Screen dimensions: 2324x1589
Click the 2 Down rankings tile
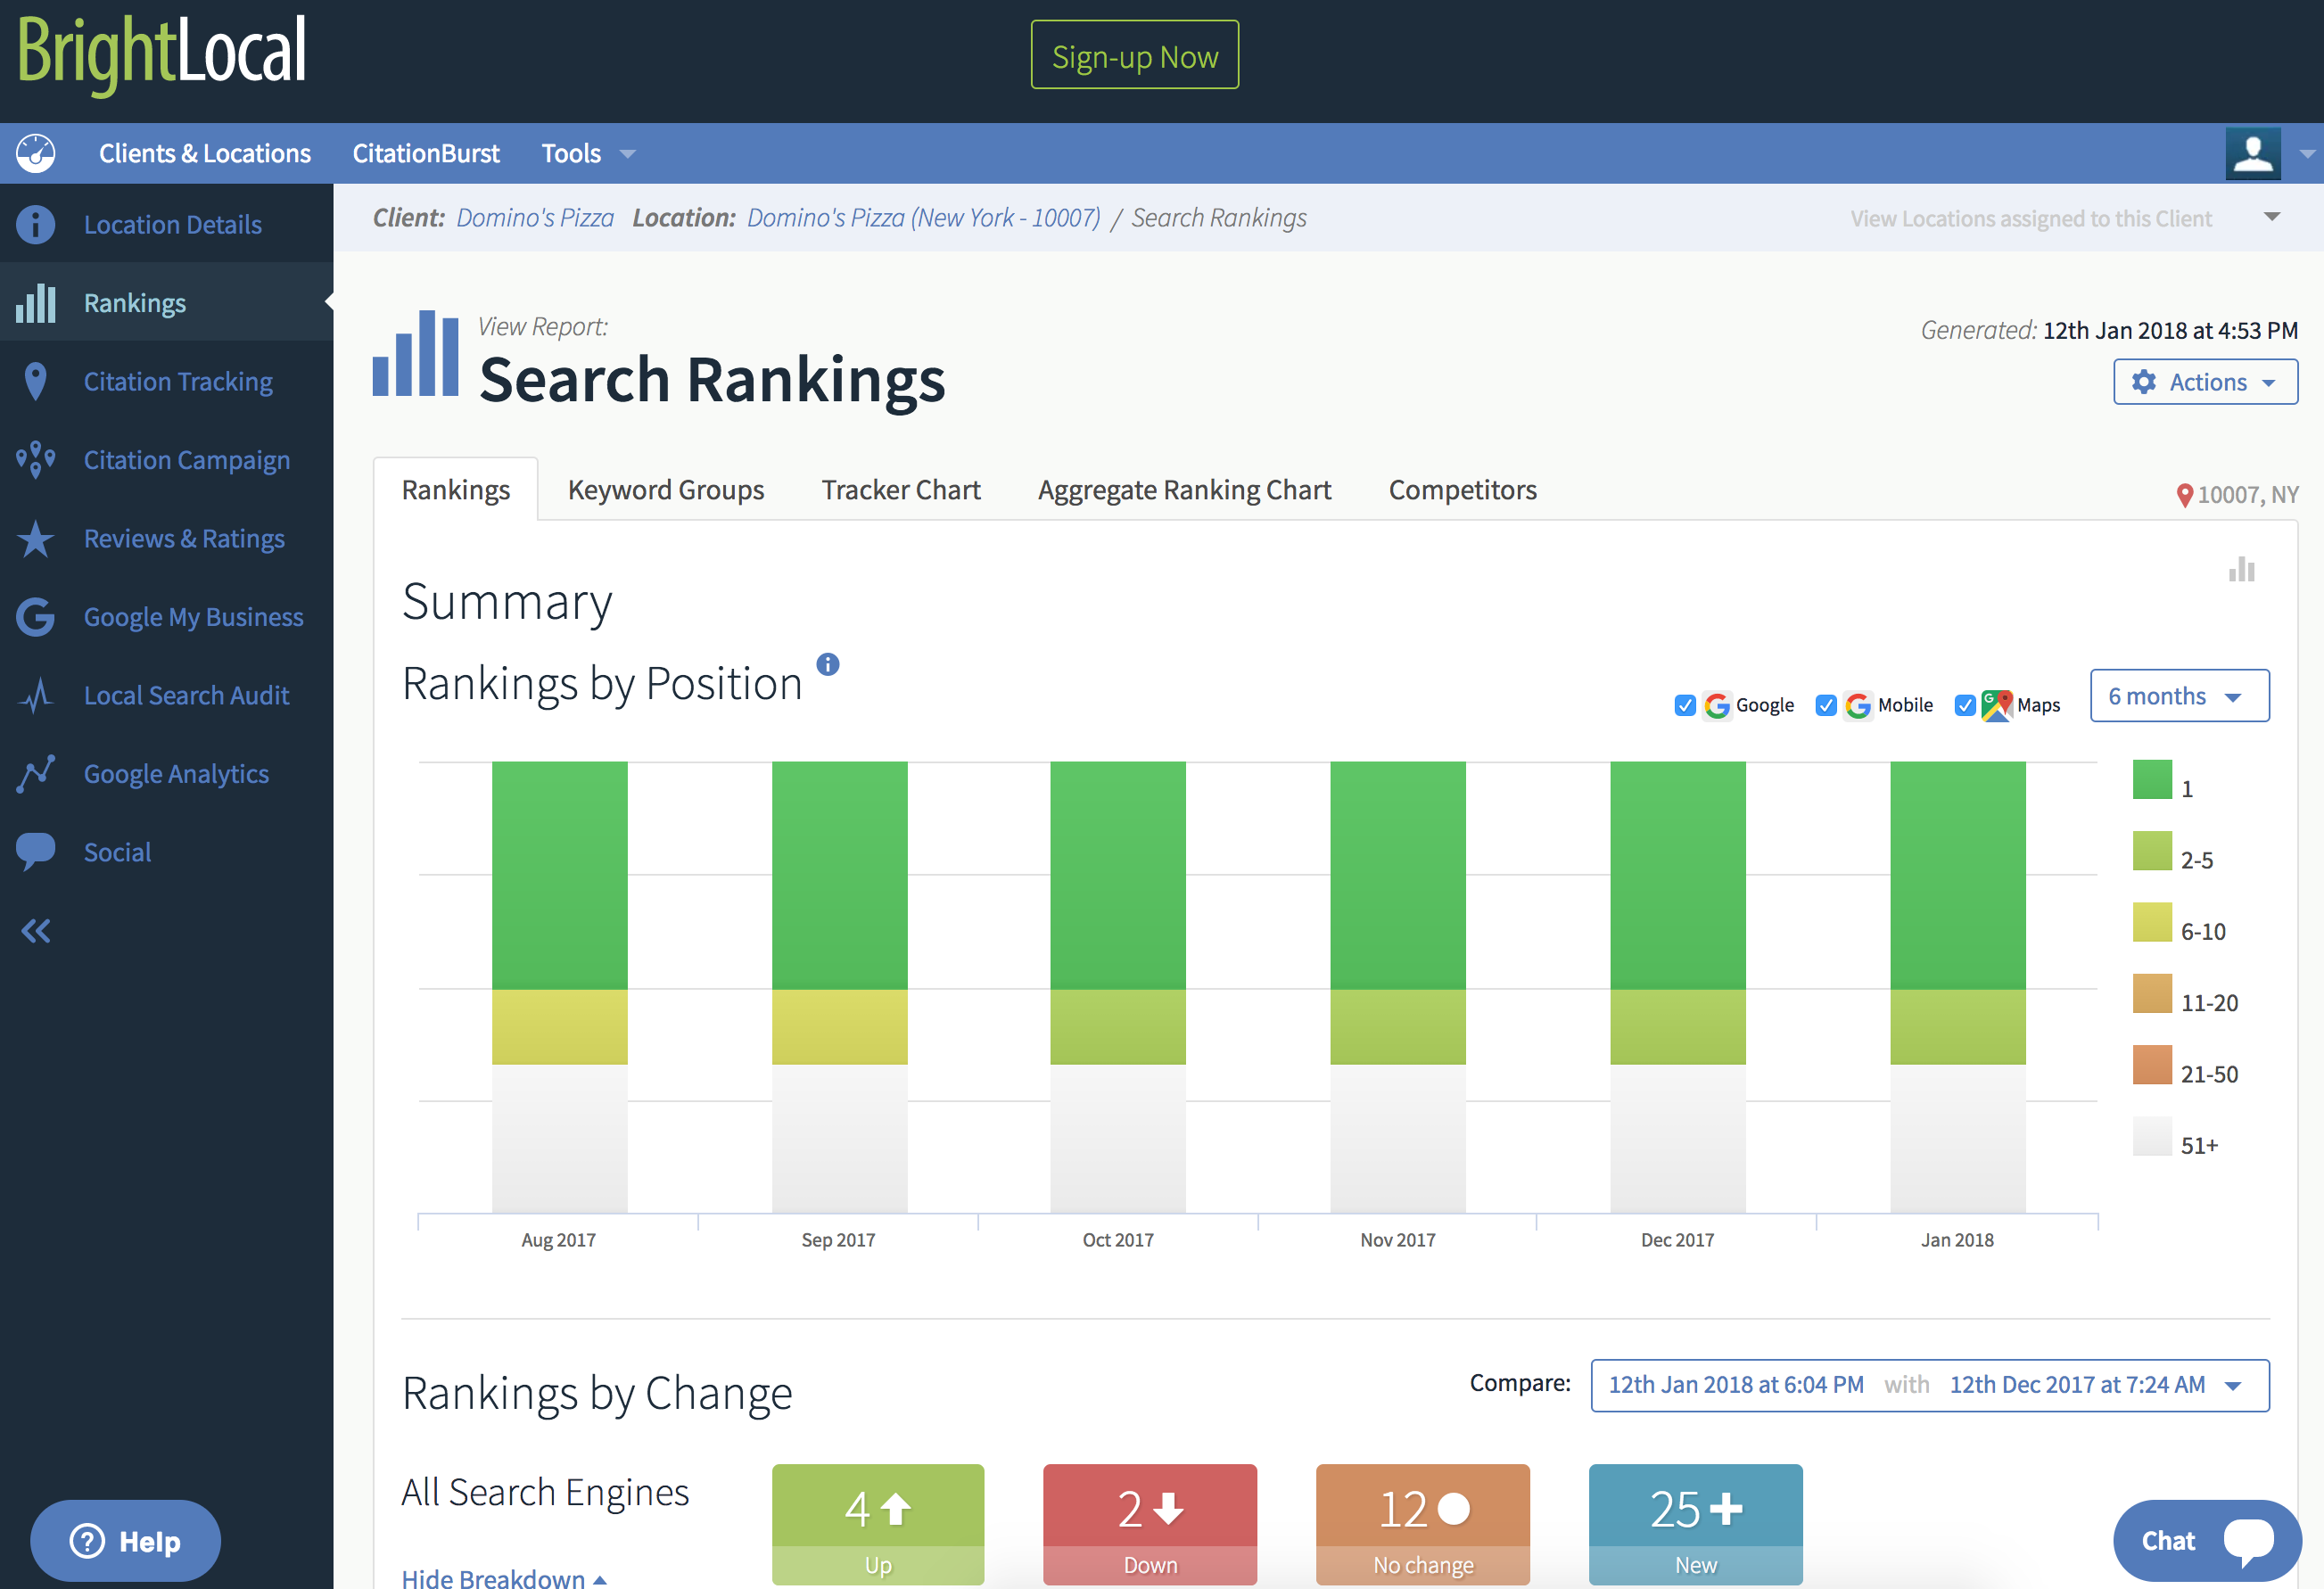point(1150,1524)
